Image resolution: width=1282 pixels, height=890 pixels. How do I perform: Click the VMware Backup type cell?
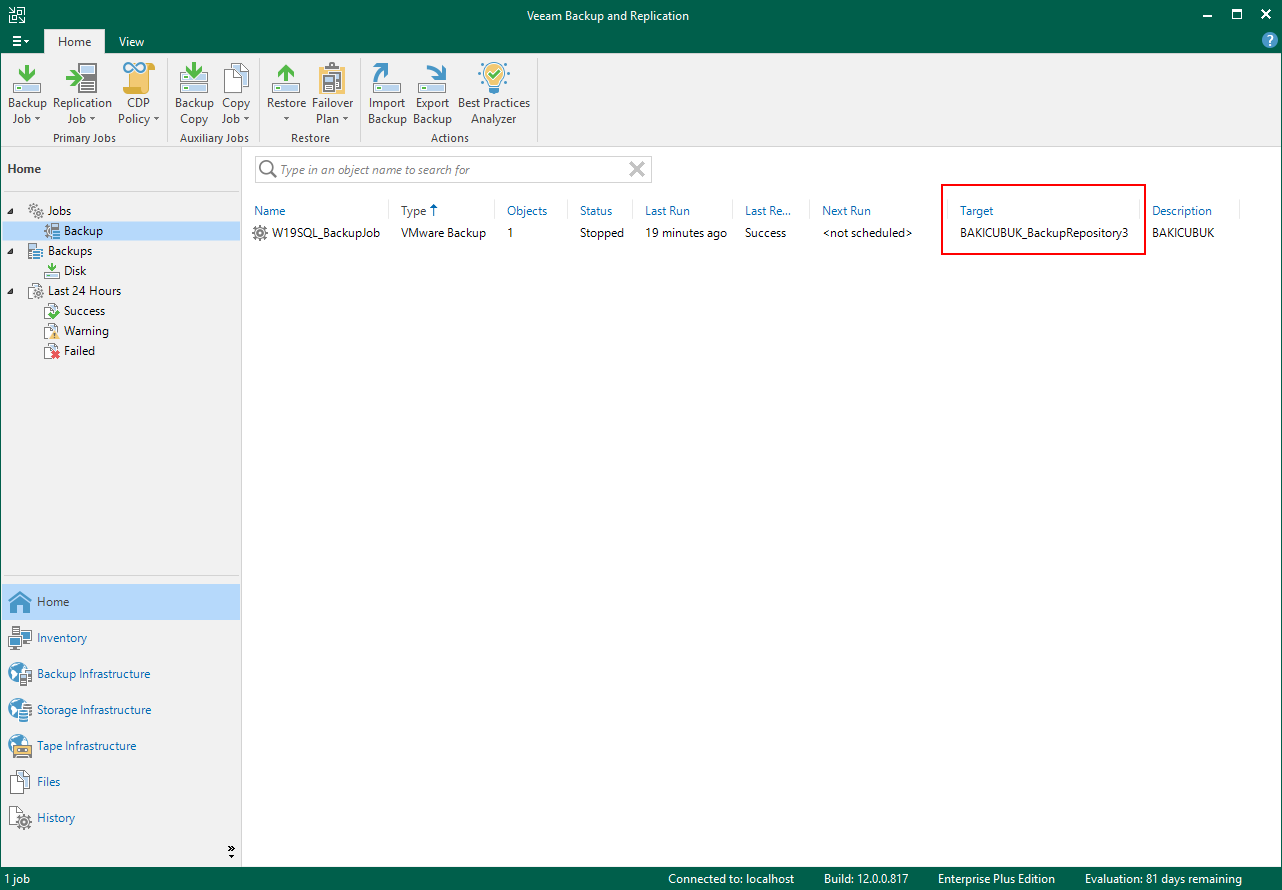click(443, 233)
